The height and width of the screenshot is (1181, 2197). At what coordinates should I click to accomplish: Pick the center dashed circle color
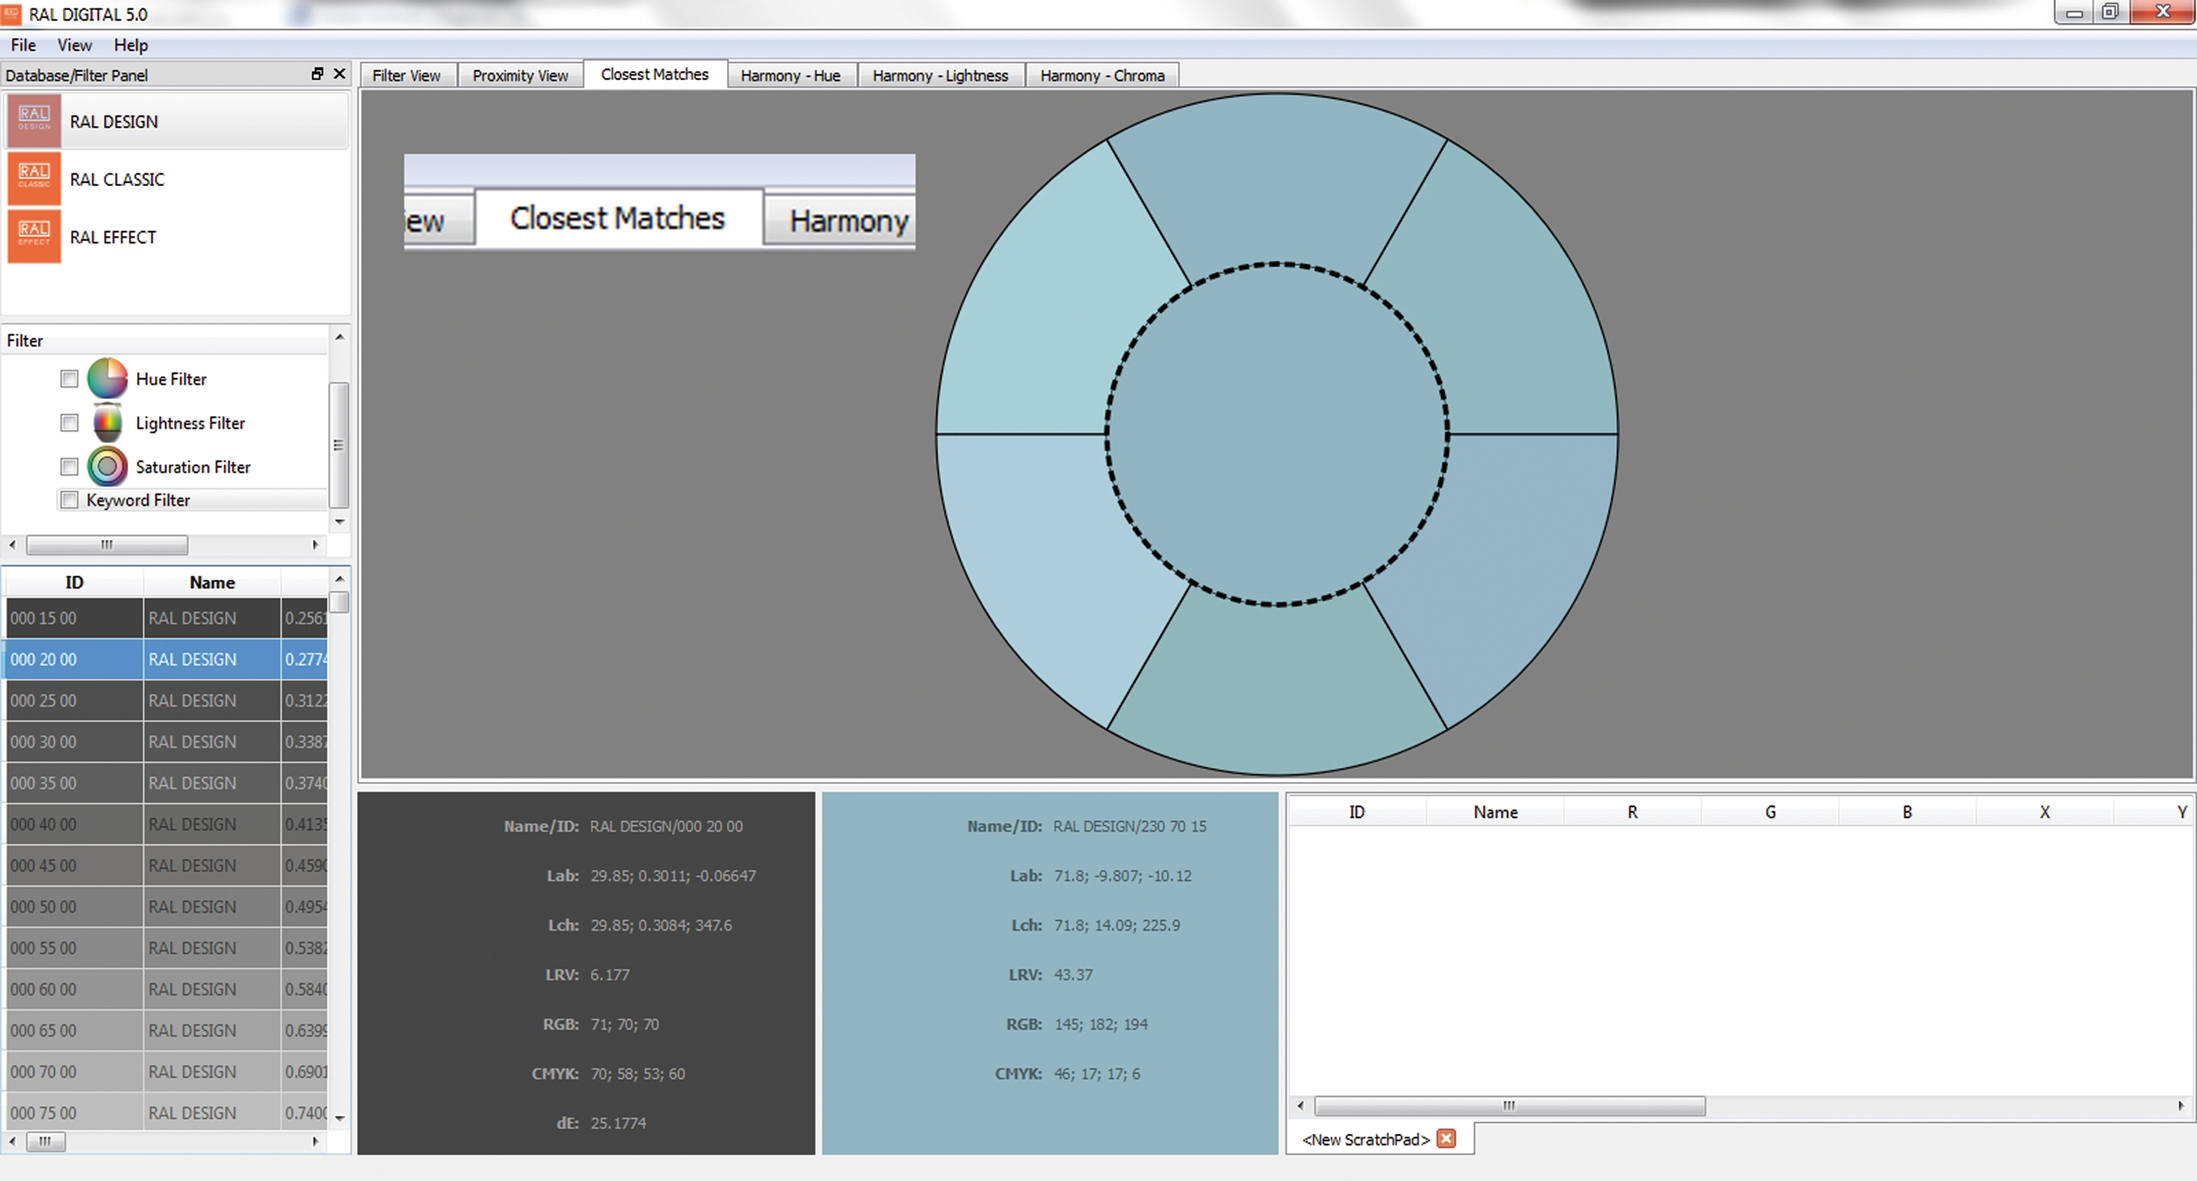[1277, 434]
